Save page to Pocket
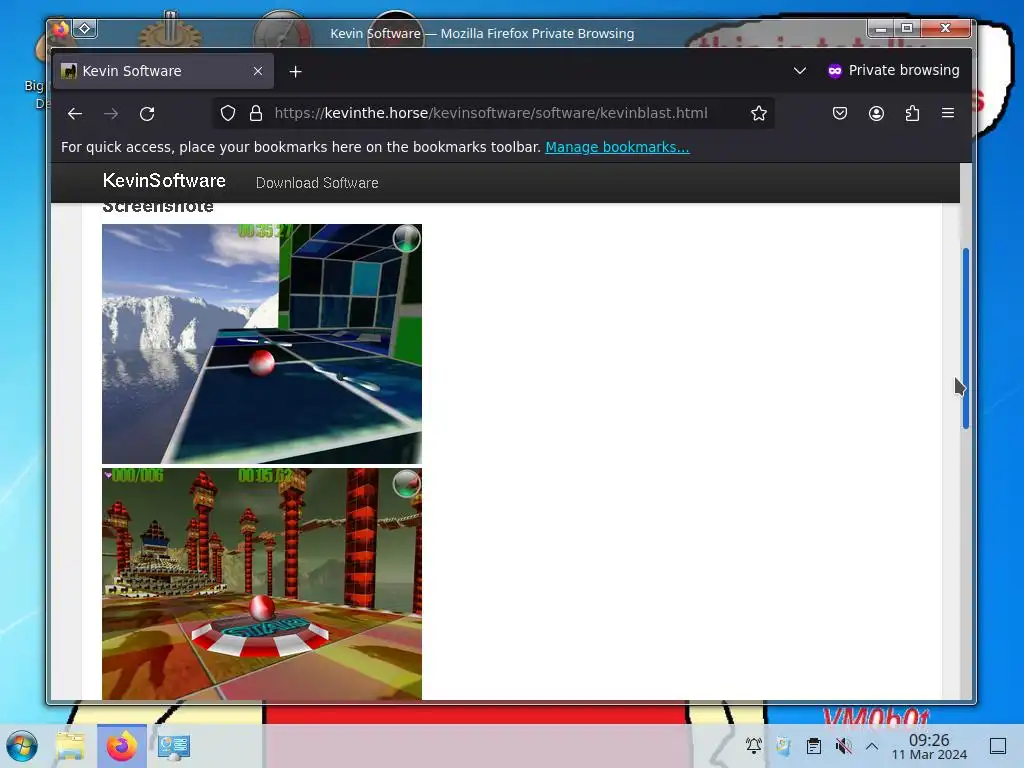 [840, 113]
